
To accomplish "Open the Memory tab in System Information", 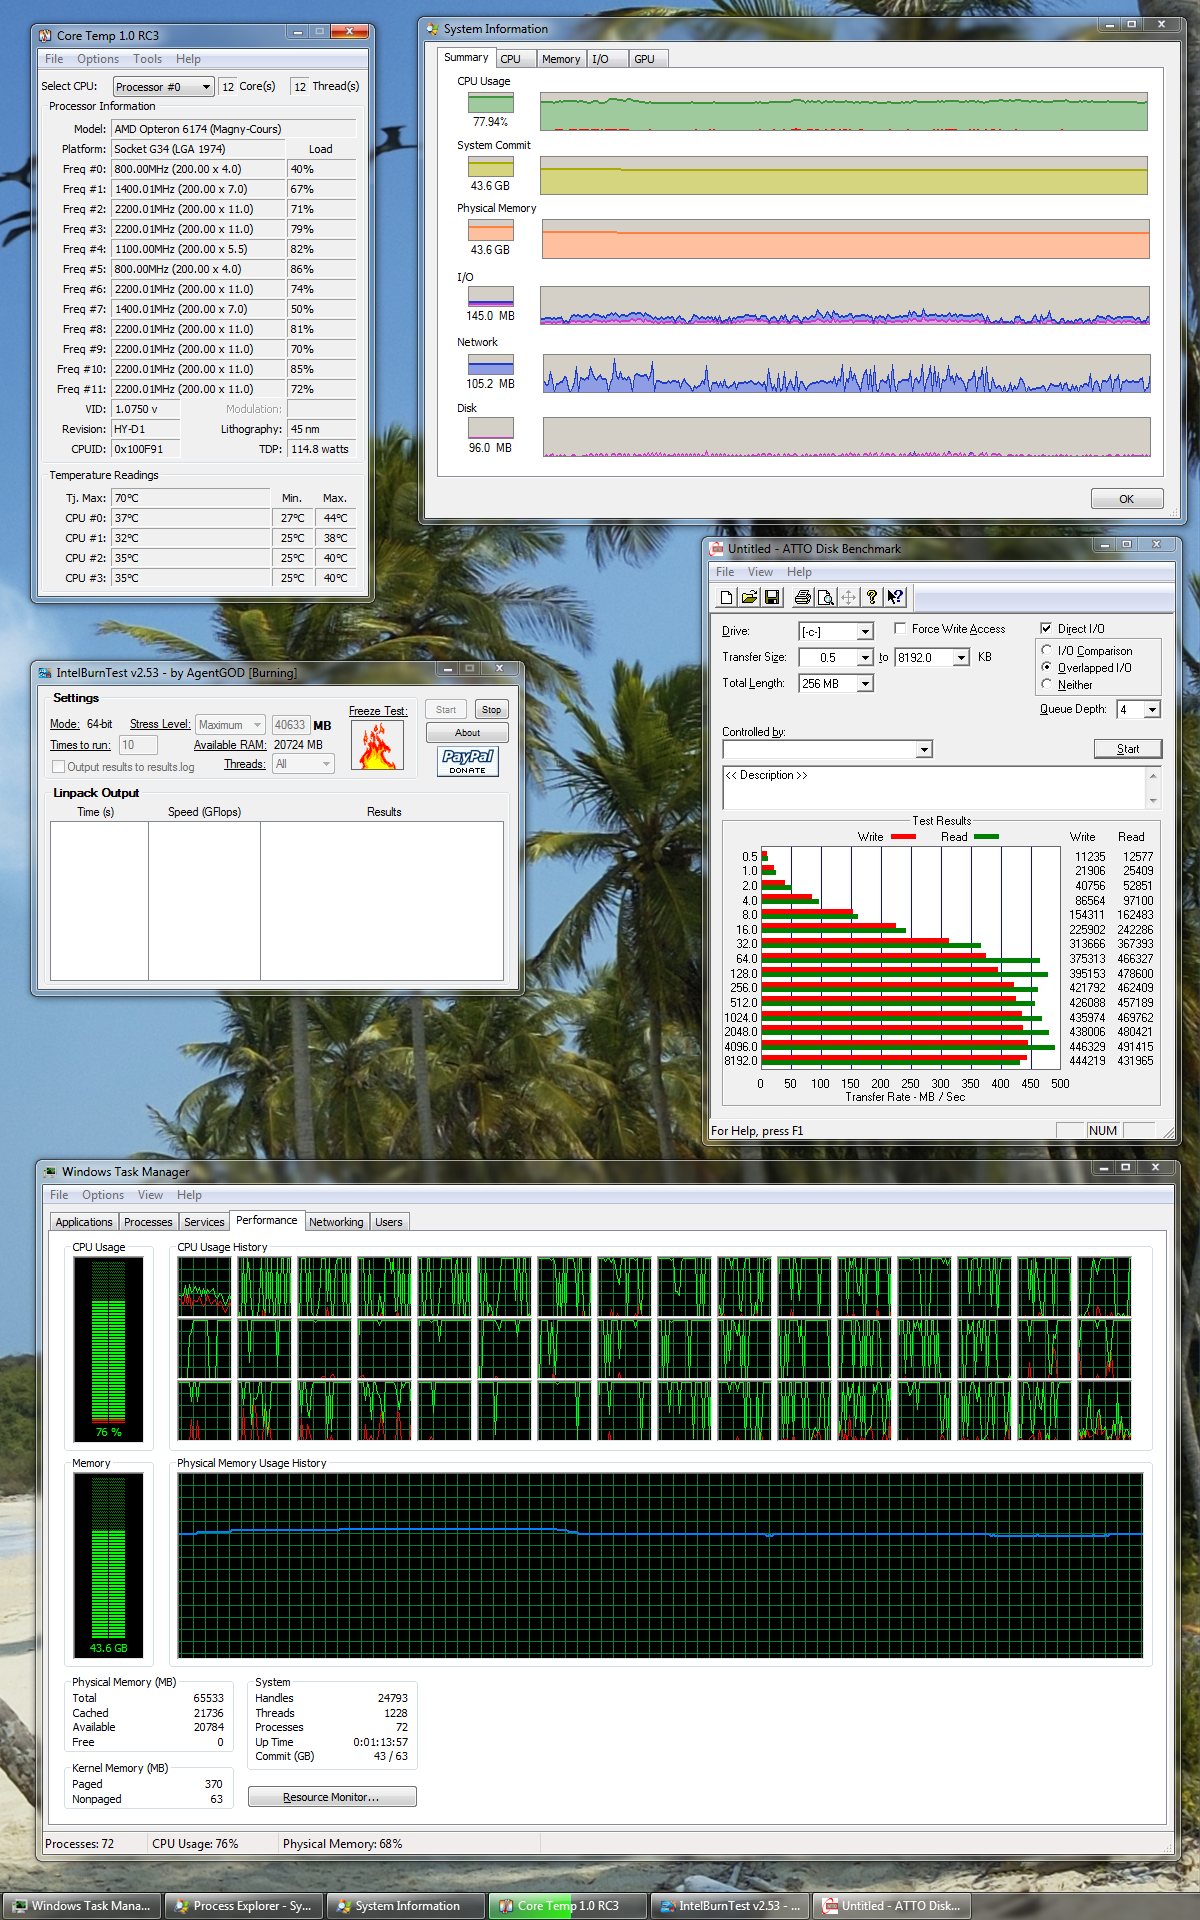I will click(561, 59).
